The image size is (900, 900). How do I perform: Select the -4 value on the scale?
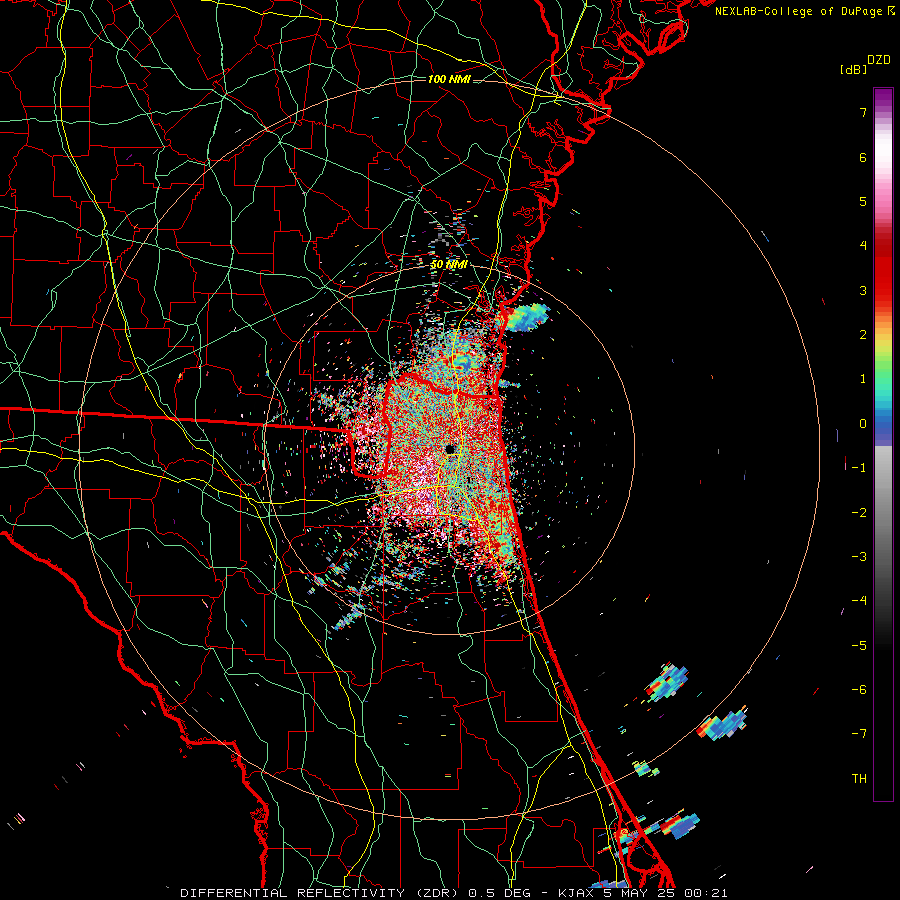pos(859,601)
